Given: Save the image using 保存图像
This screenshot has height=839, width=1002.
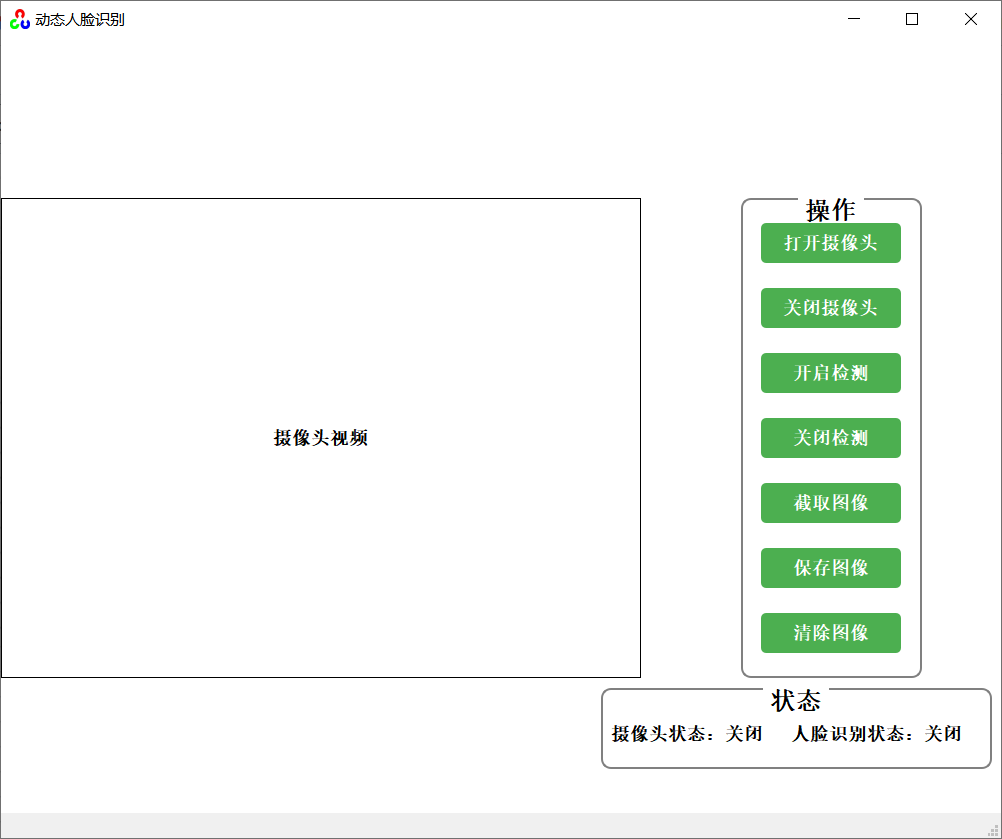Looking at the screenshot, I should pyautogui.click(x=830, y=568).
